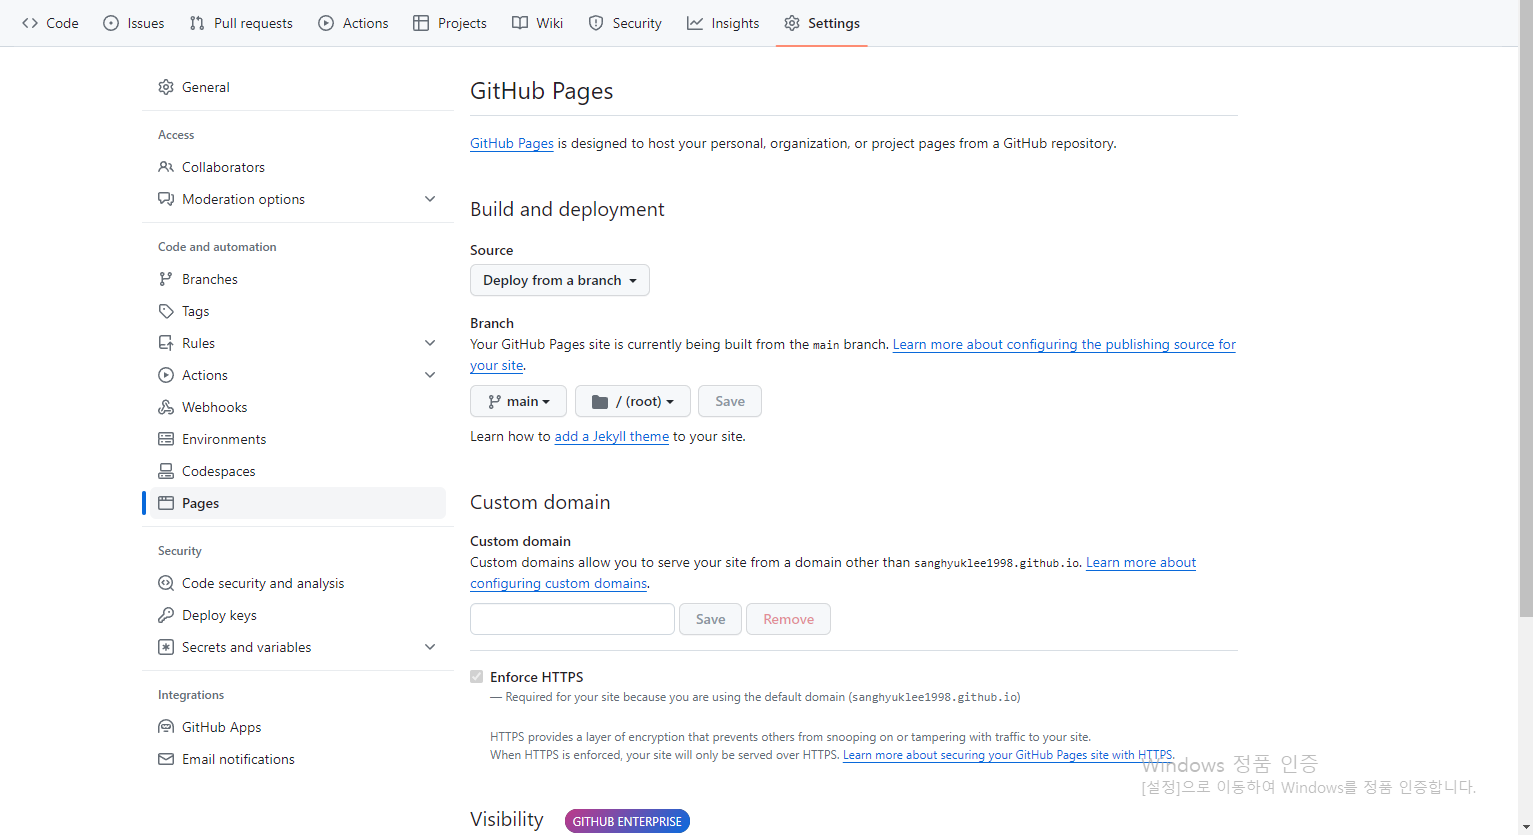Click the General gear icon in sidebar
This screenshot has height=835, width=1533.
point(166,87)
